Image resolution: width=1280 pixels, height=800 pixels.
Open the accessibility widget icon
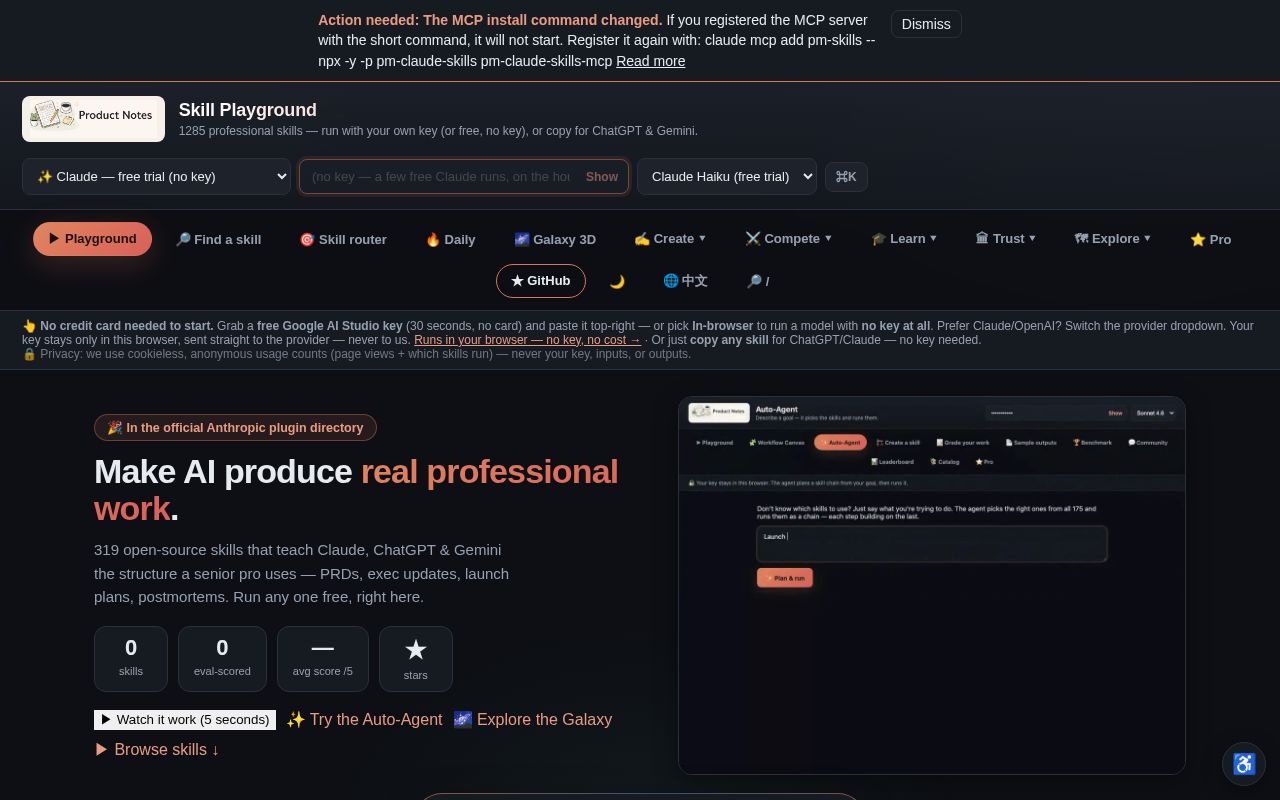point(1244,764)
